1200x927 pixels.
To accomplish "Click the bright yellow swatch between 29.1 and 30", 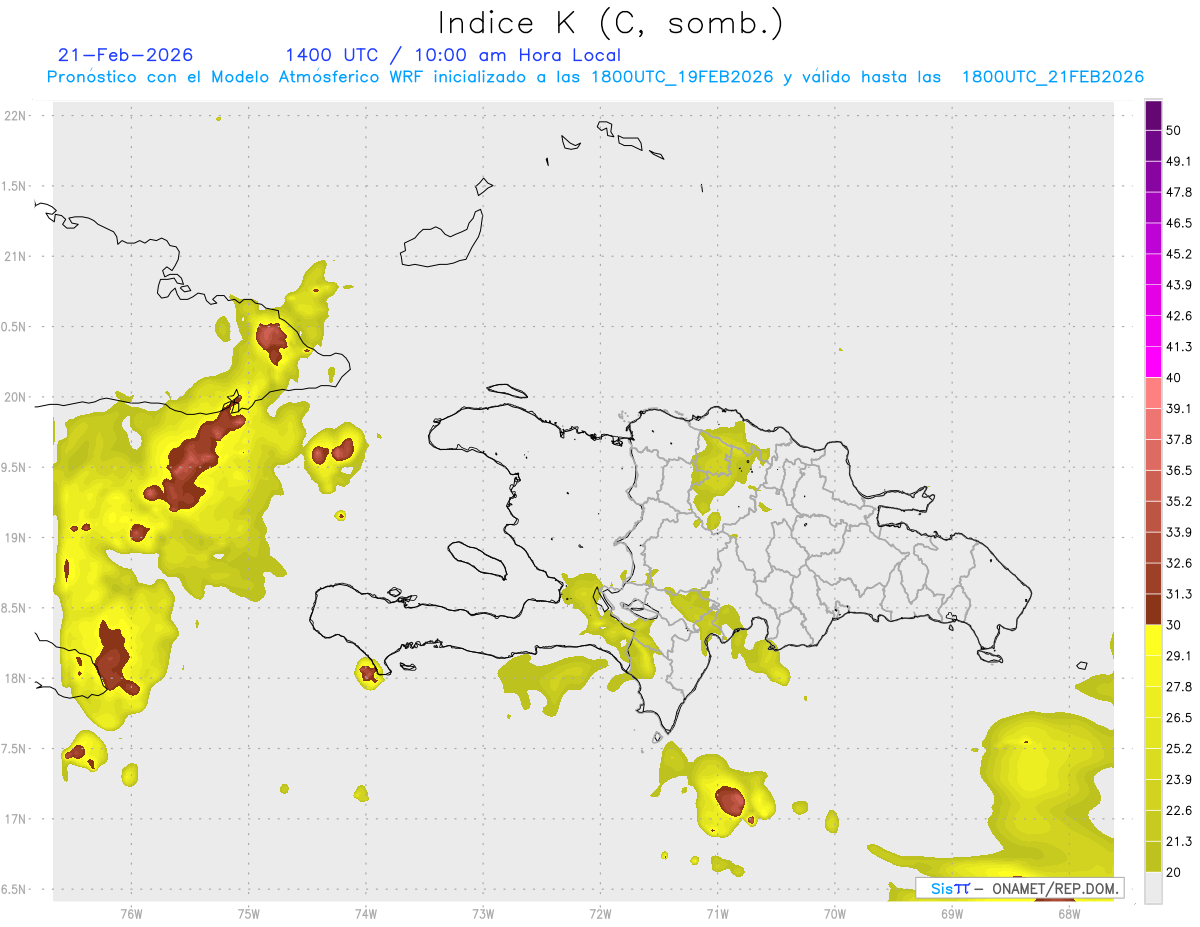I will coord(1153,640).
